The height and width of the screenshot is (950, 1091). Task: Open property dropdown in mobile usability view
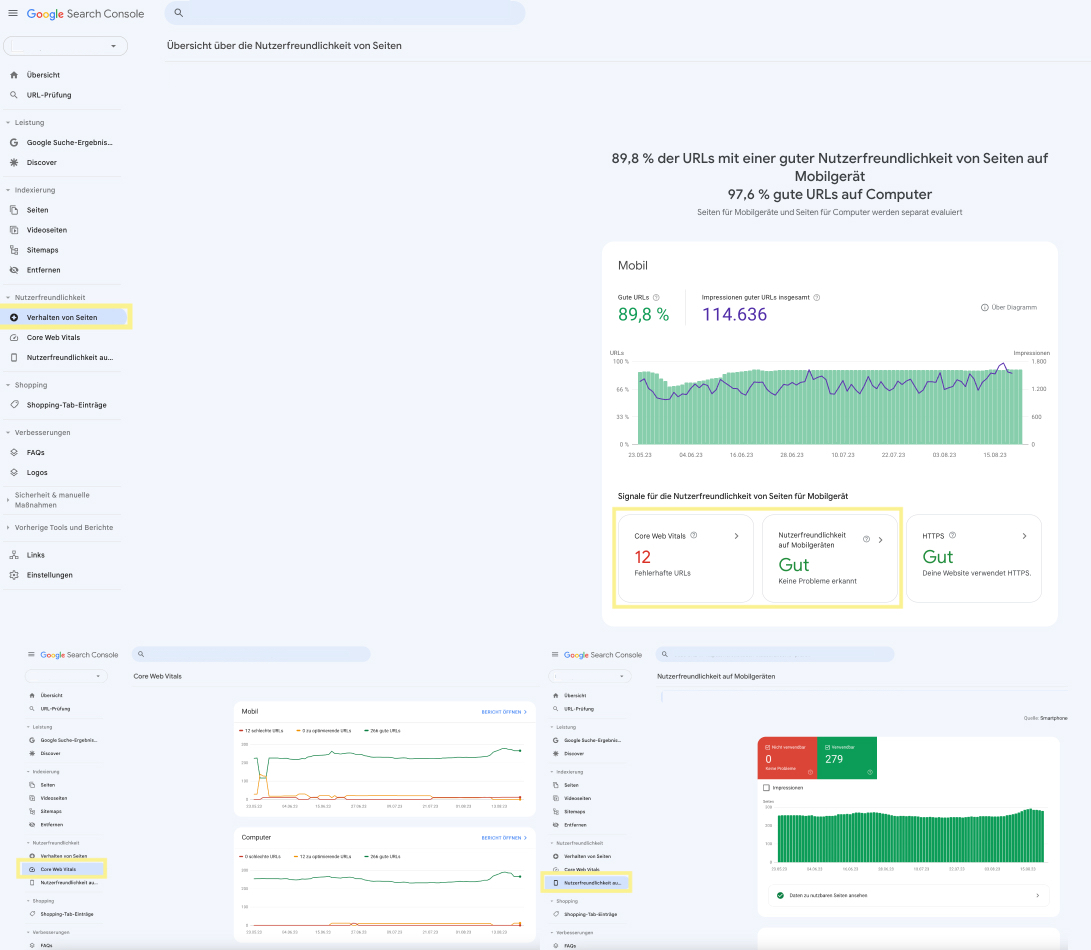(590, 676)
